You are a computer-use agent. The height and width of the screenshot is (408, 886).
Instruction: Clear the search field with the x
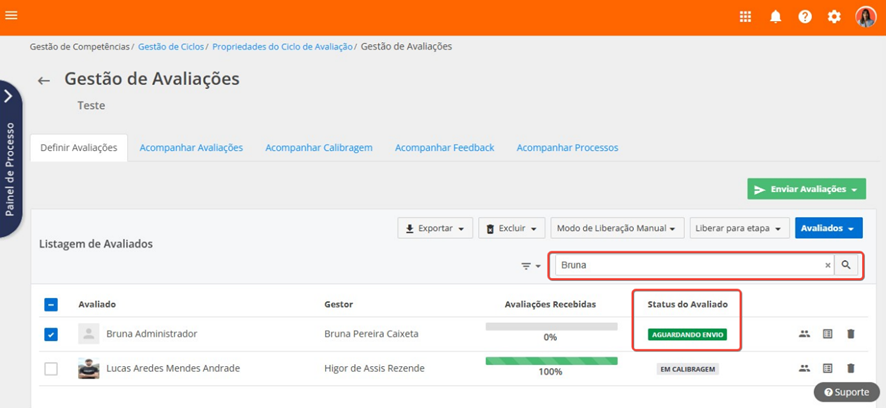827,266
